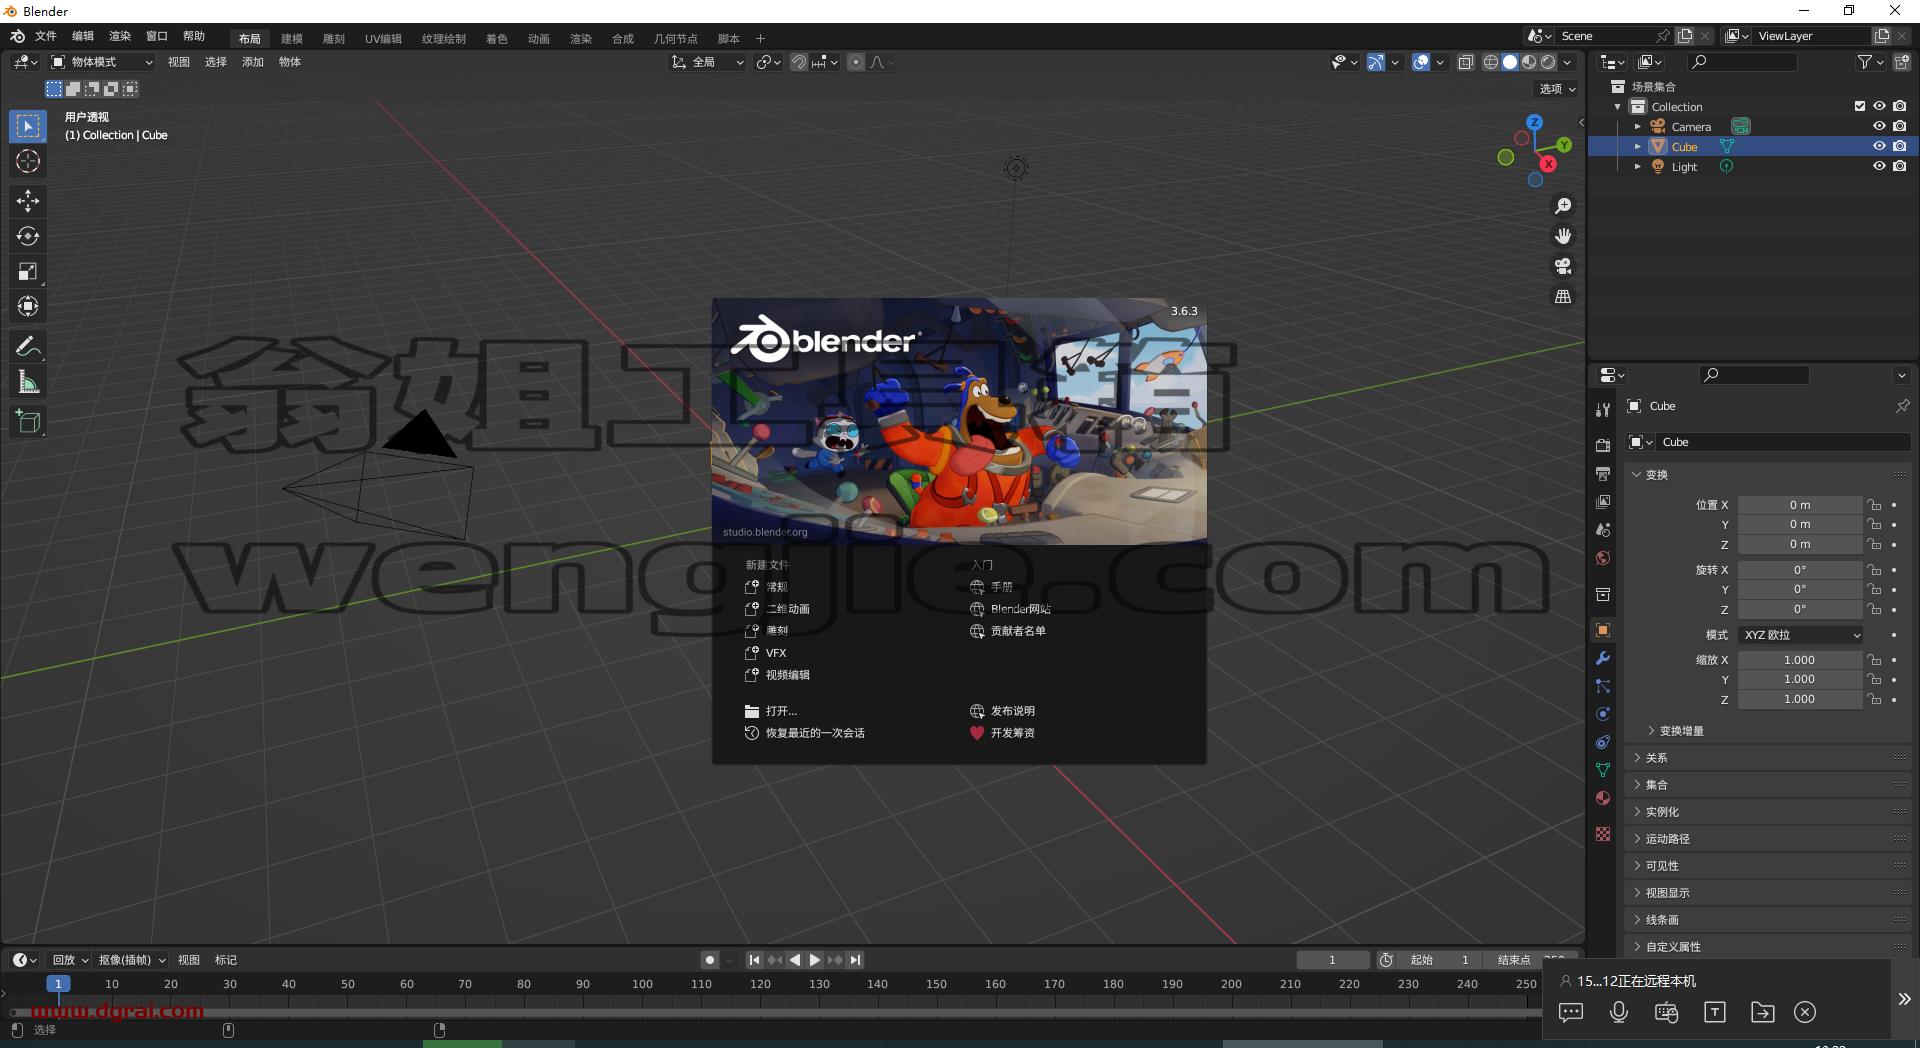This screenshot has width=1920, height=1048.
Task: Hide Cube in viewport via eye icon
Action: pos(1879,146)
